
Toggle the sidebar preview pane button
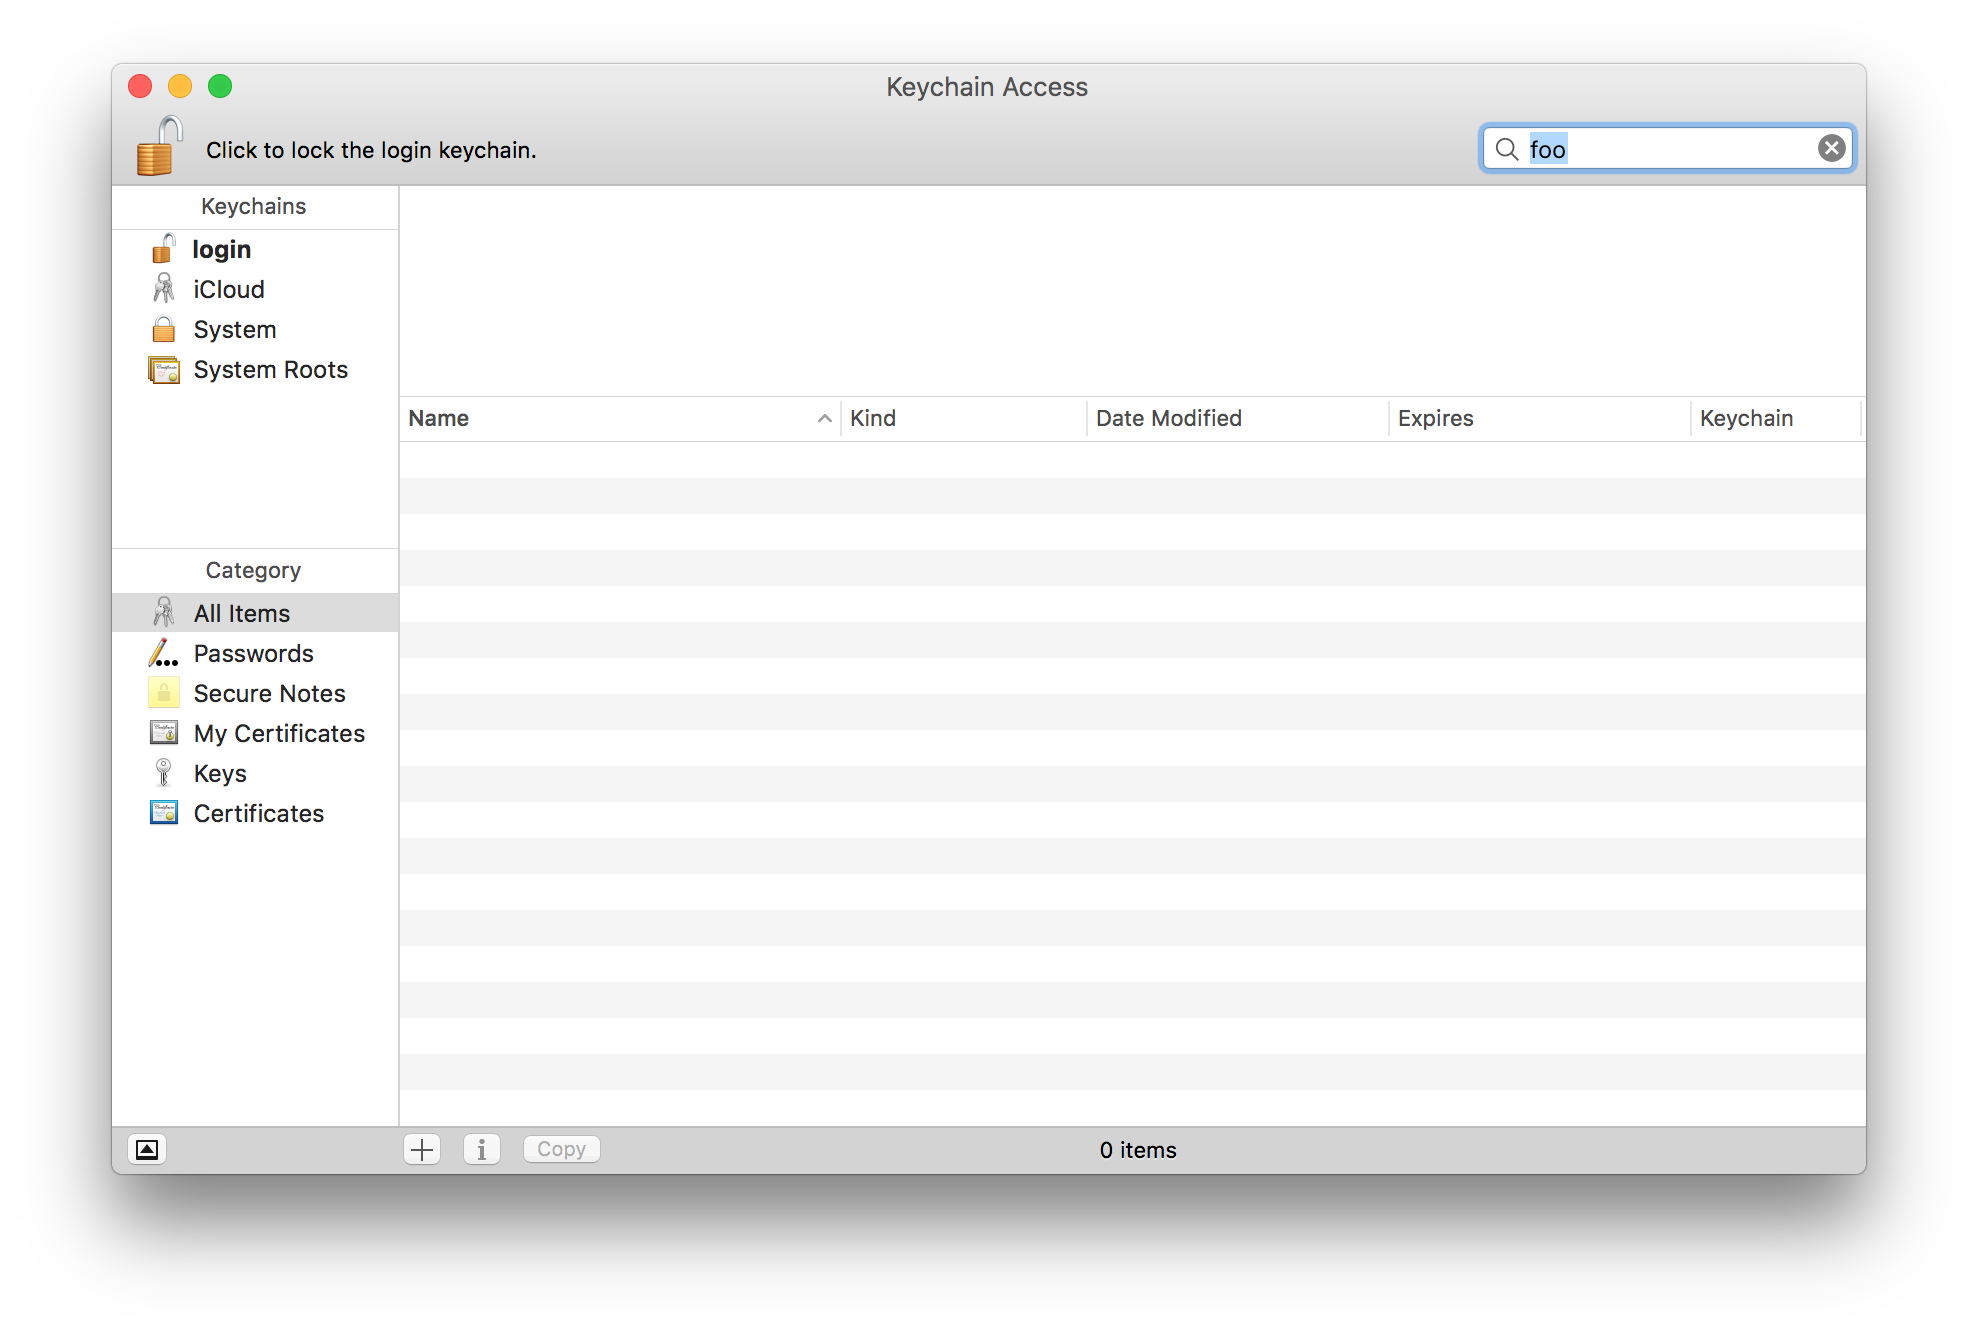[x=147, y=1149]
